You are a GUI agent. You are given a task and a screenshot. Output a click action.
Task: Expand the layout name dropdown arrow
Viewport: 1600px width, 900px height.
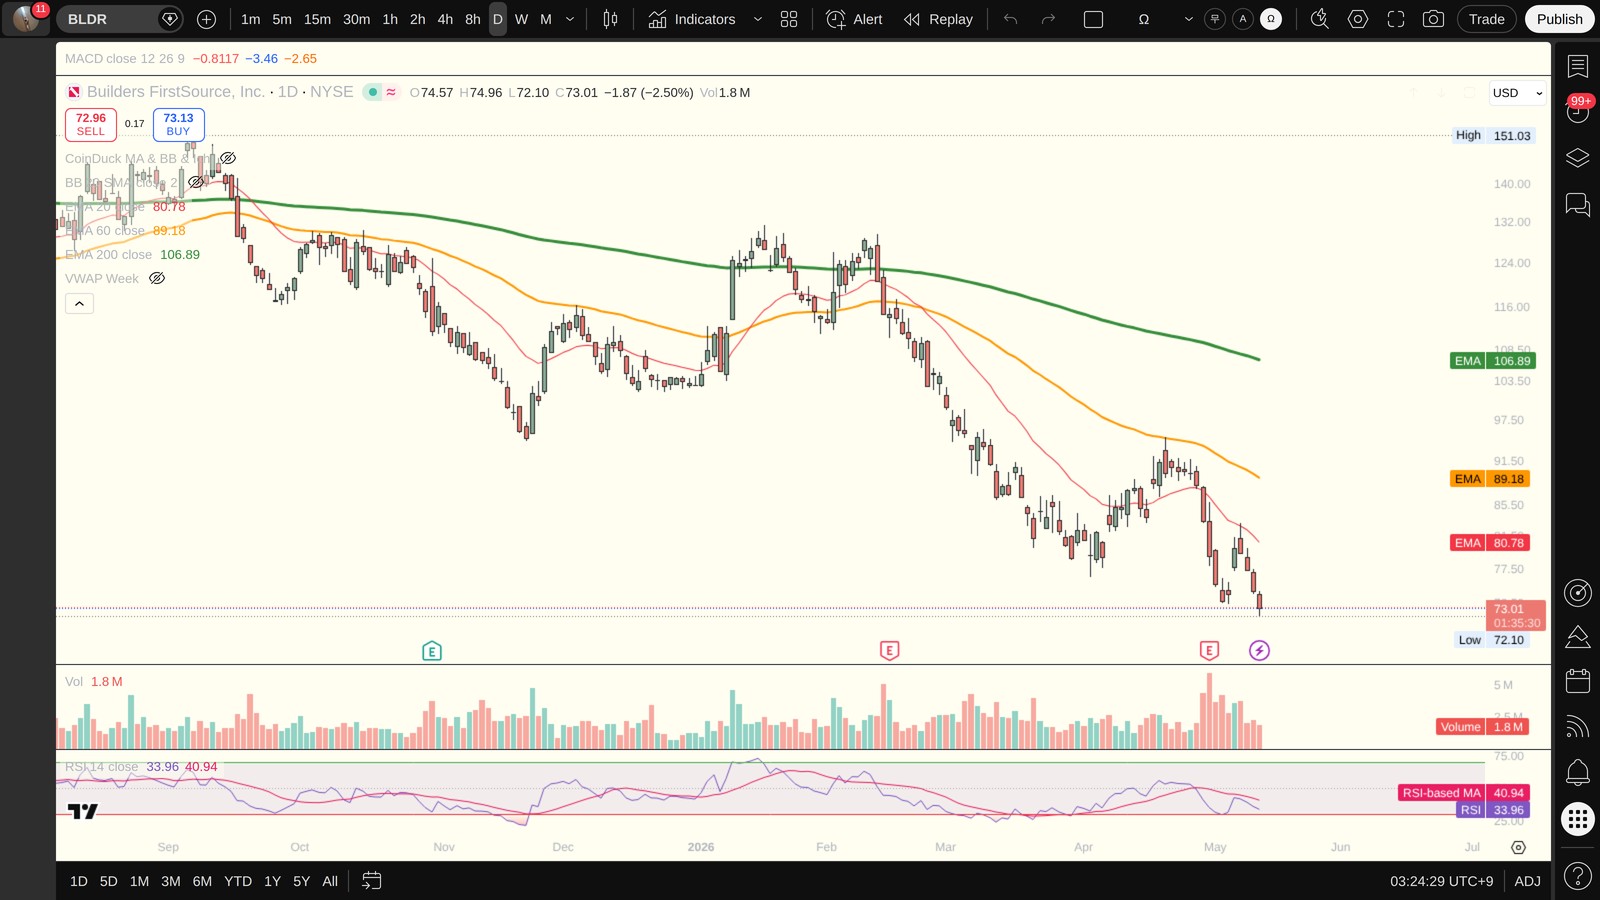pos(1188,19)
